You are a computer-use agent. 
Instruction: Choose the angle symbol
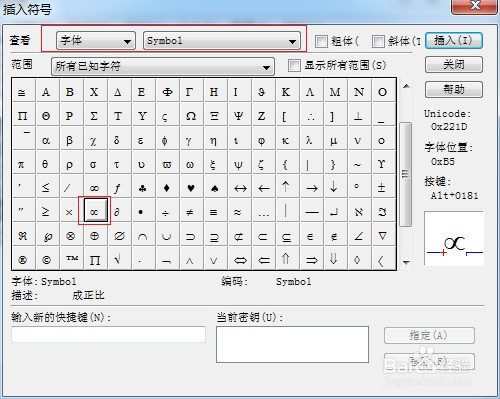[x=358, y=236]
